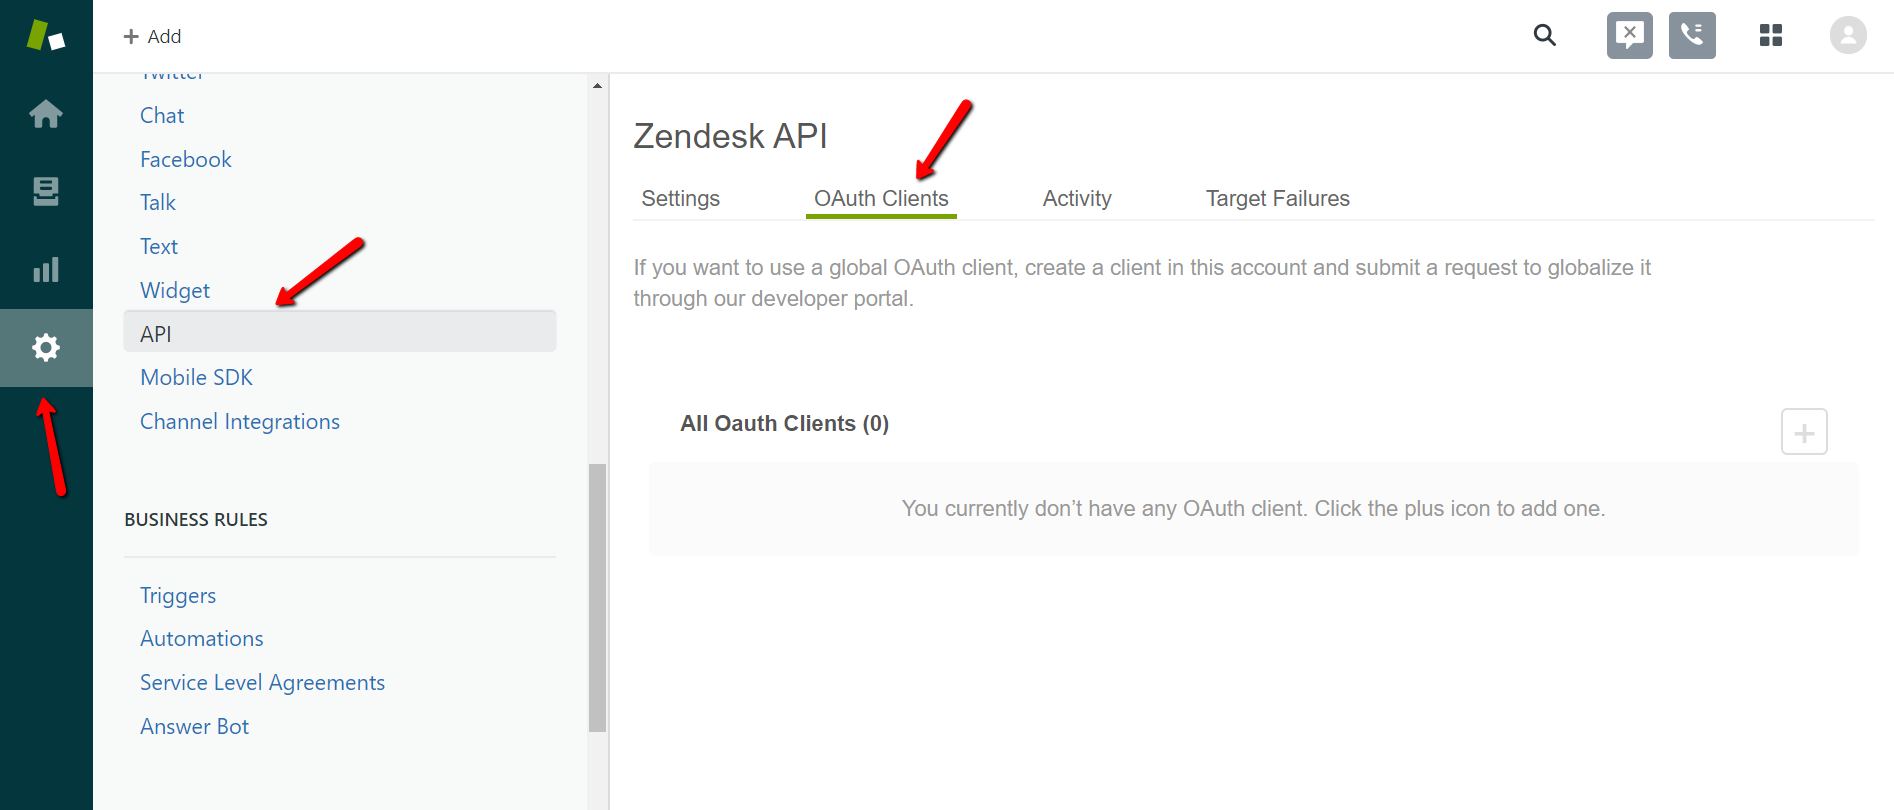Viewport: 1894px width, 810px height.
Task: Open the user profile avatar
Action: tap(1848, 36)
